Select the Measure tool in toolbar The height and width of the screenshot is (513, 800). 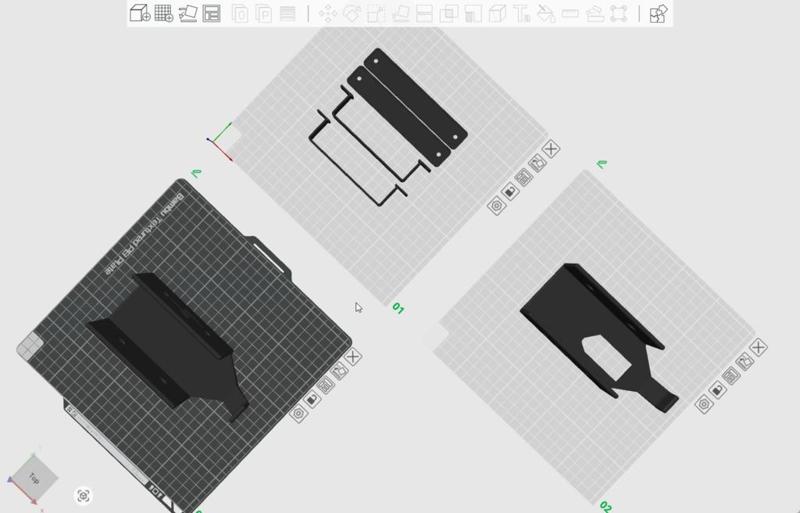[570, 13]
